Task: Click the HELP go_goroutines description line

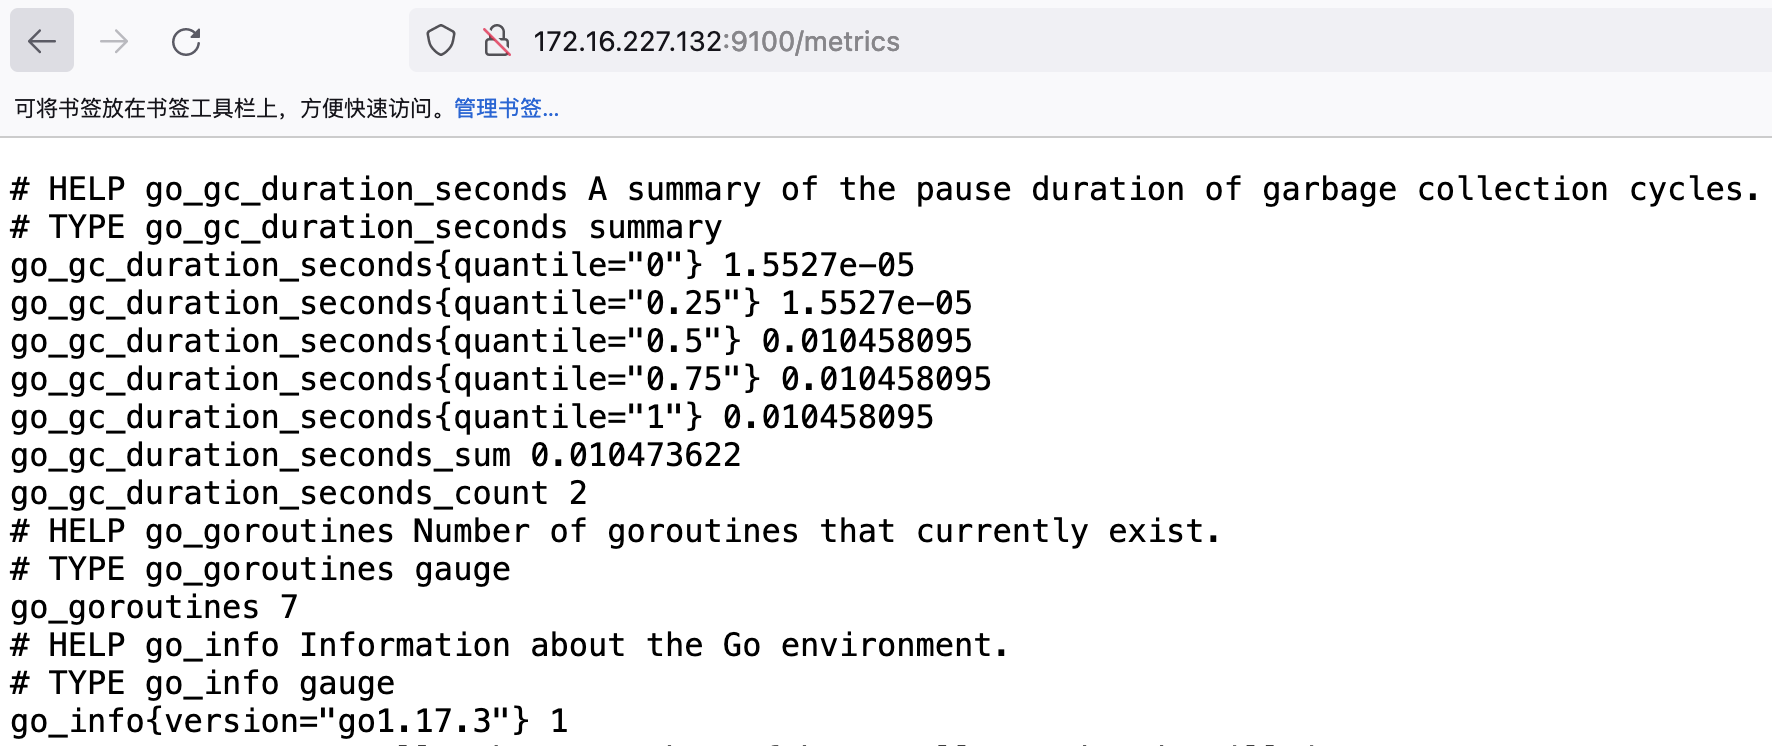Action: [x=616, y=531]
